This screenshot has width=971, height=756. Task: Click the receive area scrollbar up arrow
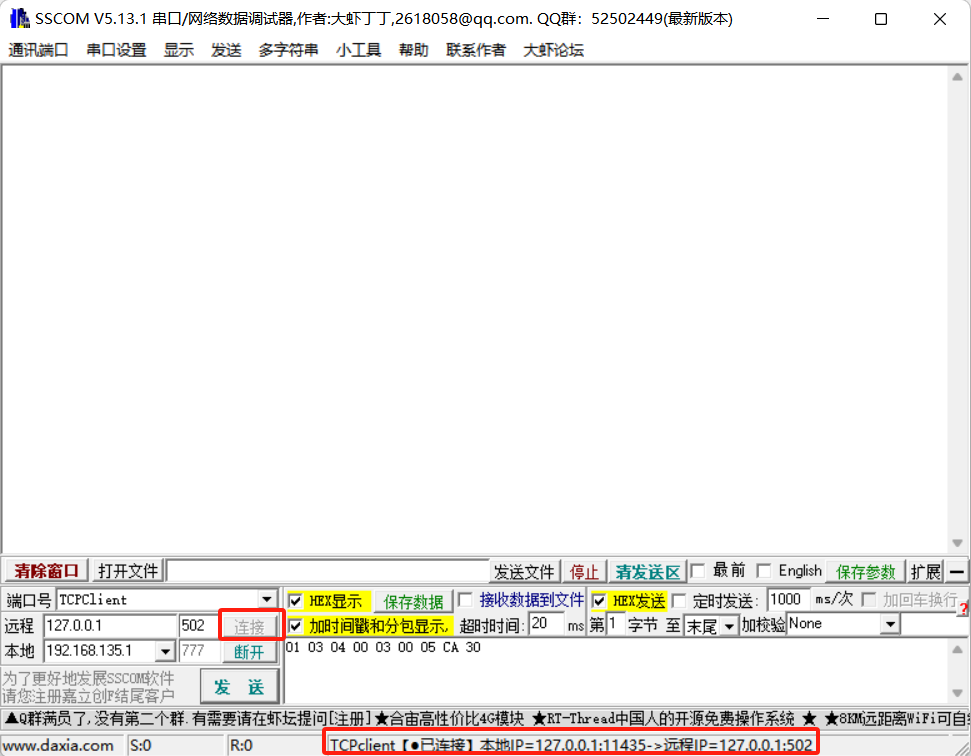(957, 77)
